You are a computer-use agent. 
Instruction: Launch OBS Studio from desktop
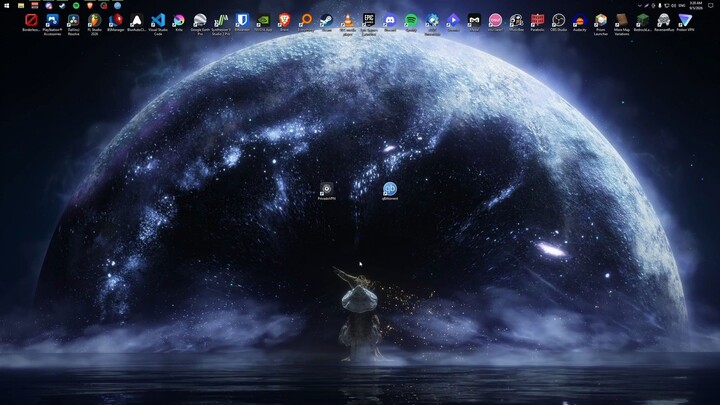[x=559, y=22]
